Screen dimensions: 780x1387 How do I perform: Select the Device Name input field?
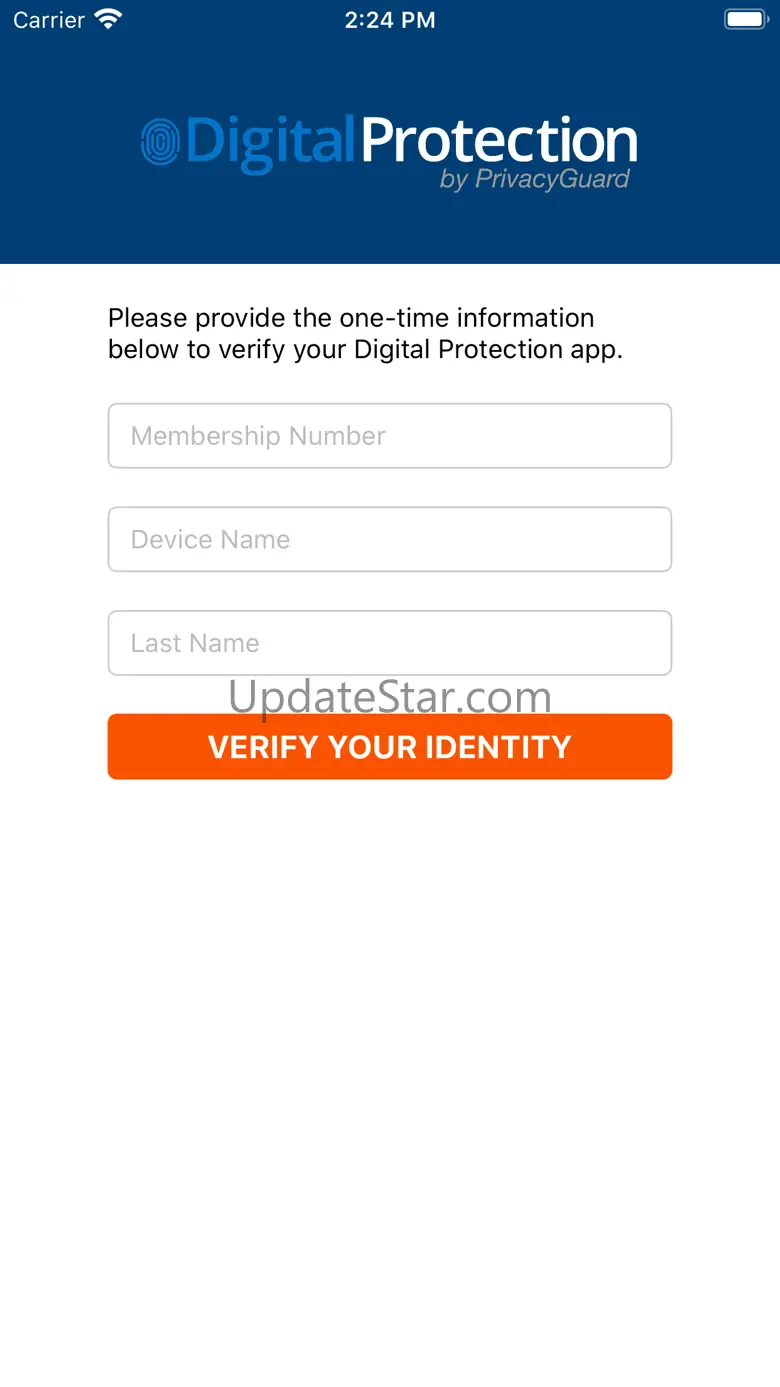[x=390, y=540]
